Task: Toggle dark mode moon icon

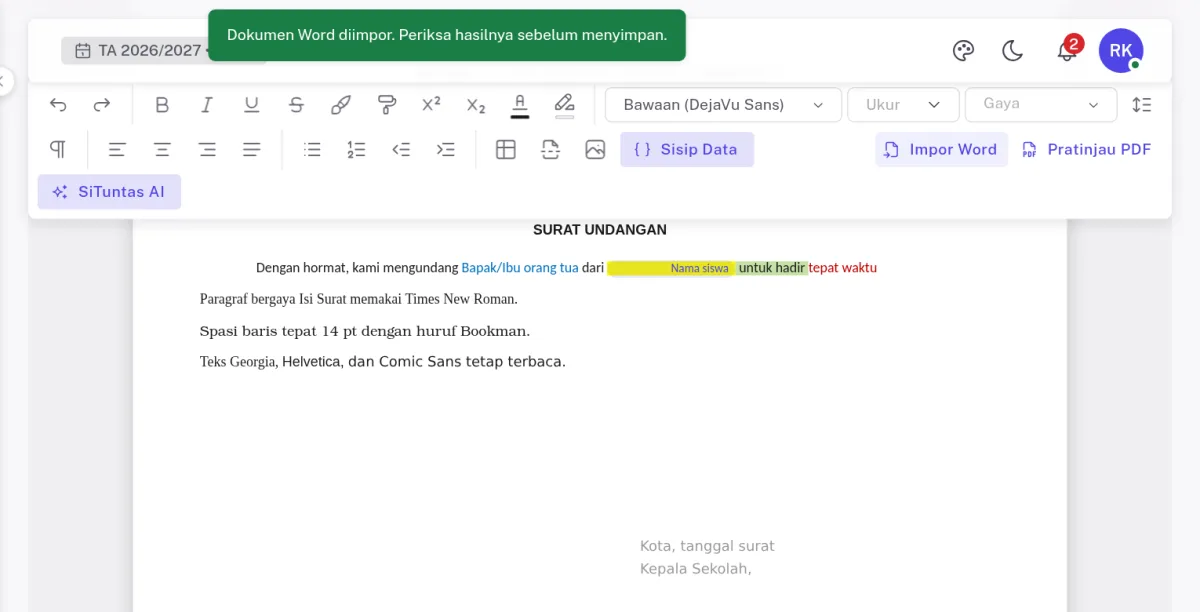Action: click(1013, 51)
